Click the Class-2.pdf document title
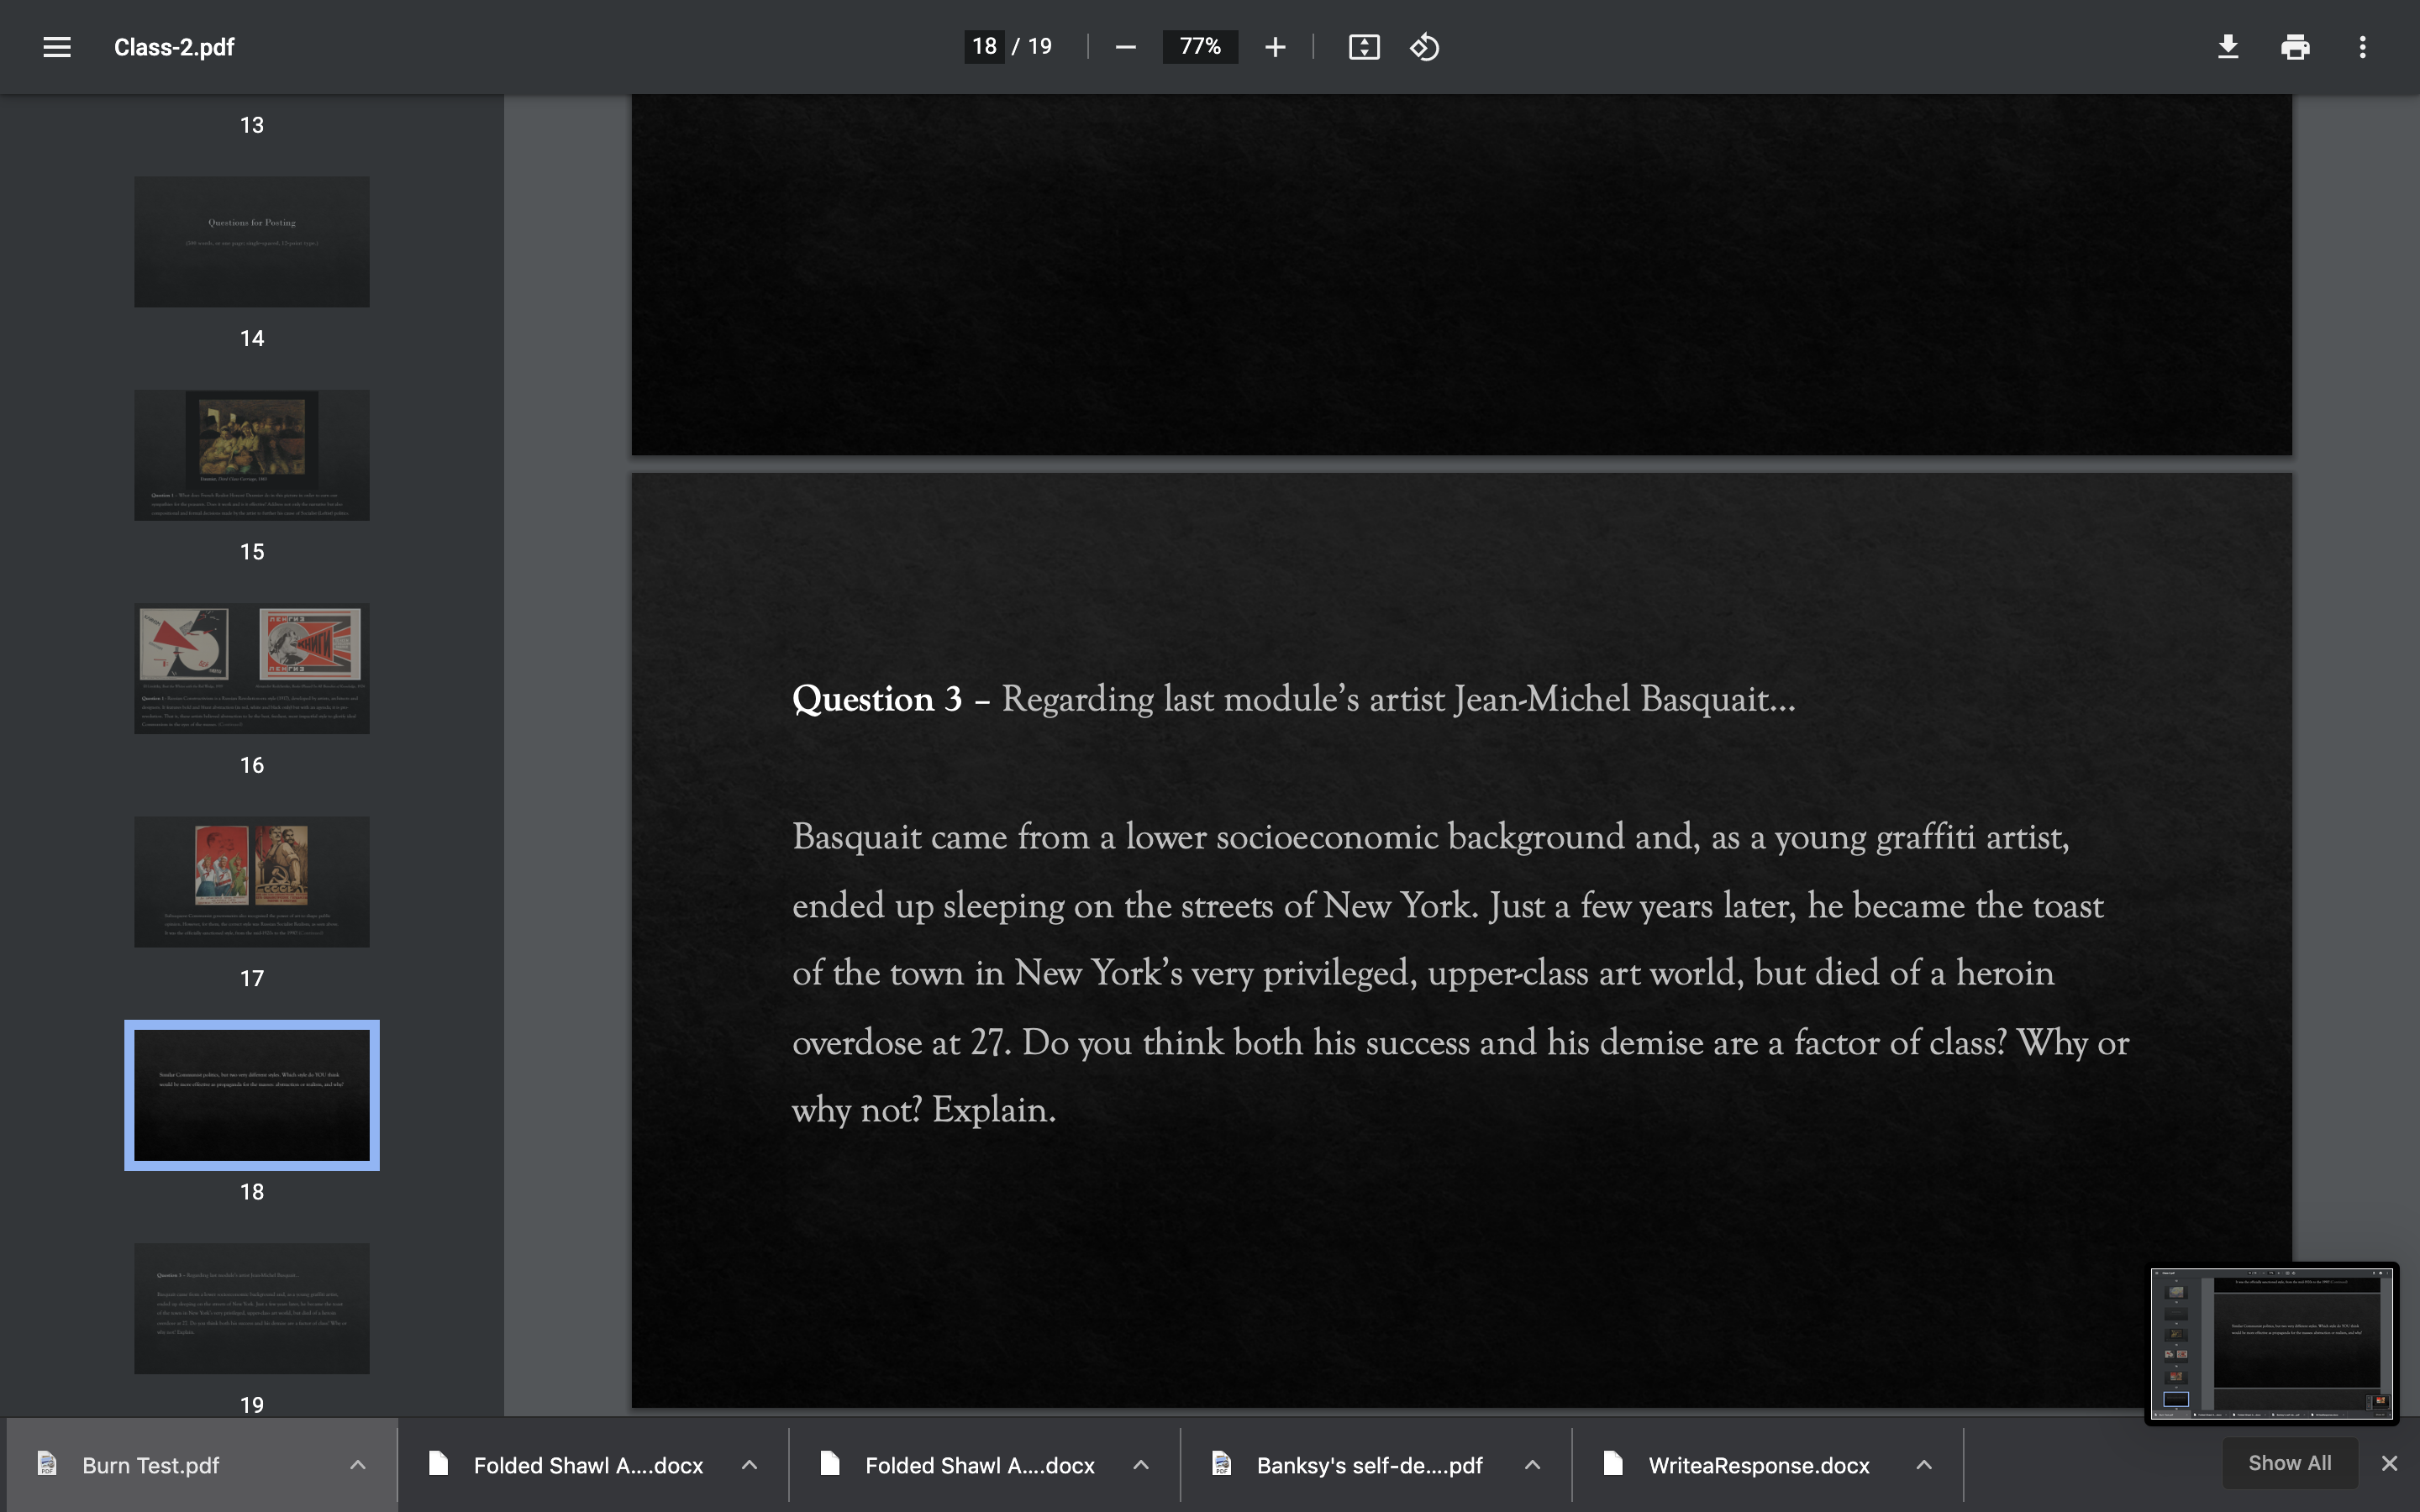The width and height of the screenshot is (2420, 1512). pyautogui.click(x=174, y=47)
